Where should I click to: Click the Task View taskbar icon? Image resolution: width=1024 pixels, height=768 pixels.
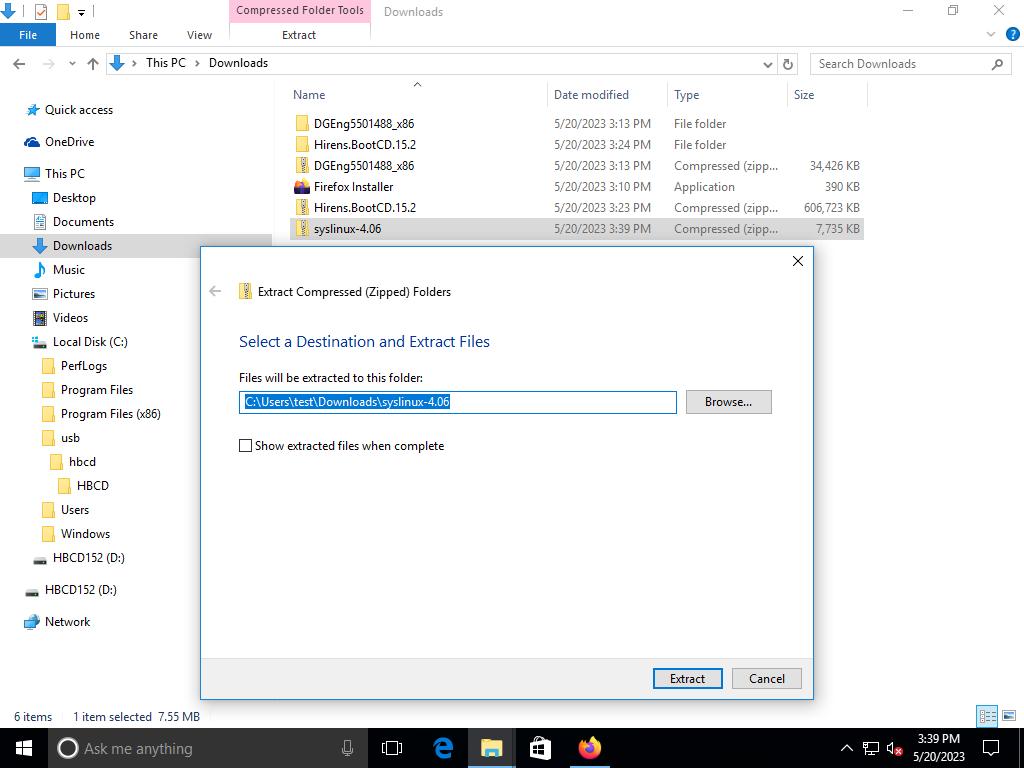point(392,748)
